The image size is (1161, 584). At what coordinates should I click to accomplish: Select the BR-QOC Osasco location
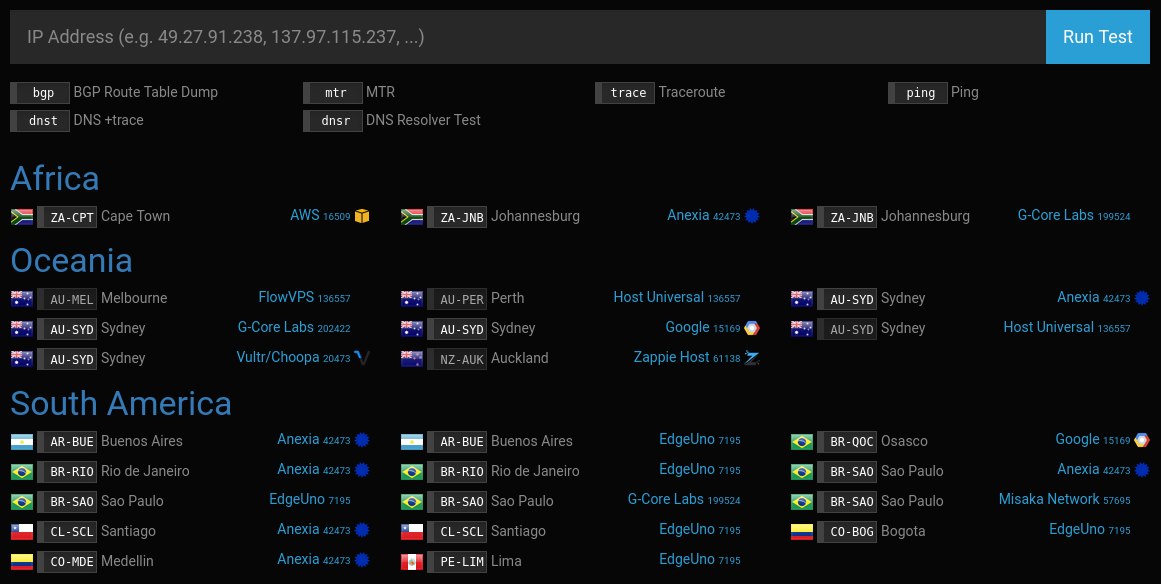847,442
